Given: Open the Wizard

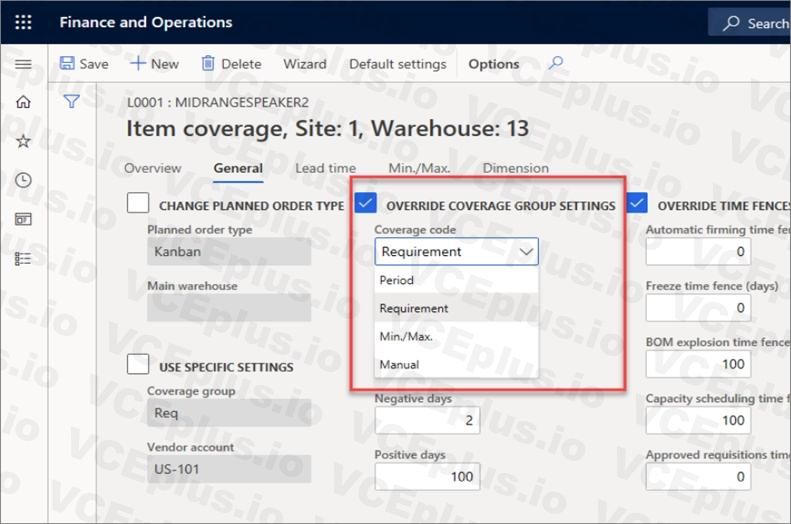Looking at the screenshot, I should 305,64.
